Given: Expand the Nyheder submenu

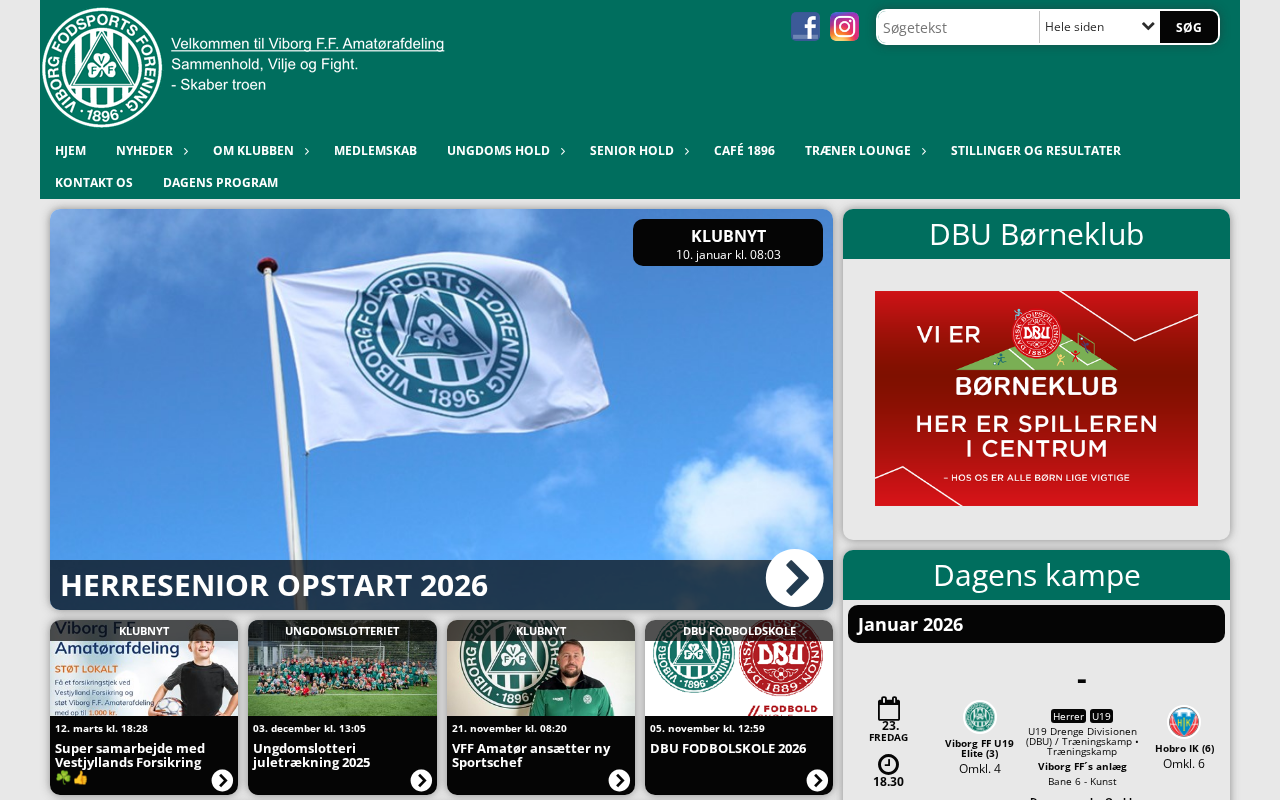Looking at the screenshot, I should point(186,151).
